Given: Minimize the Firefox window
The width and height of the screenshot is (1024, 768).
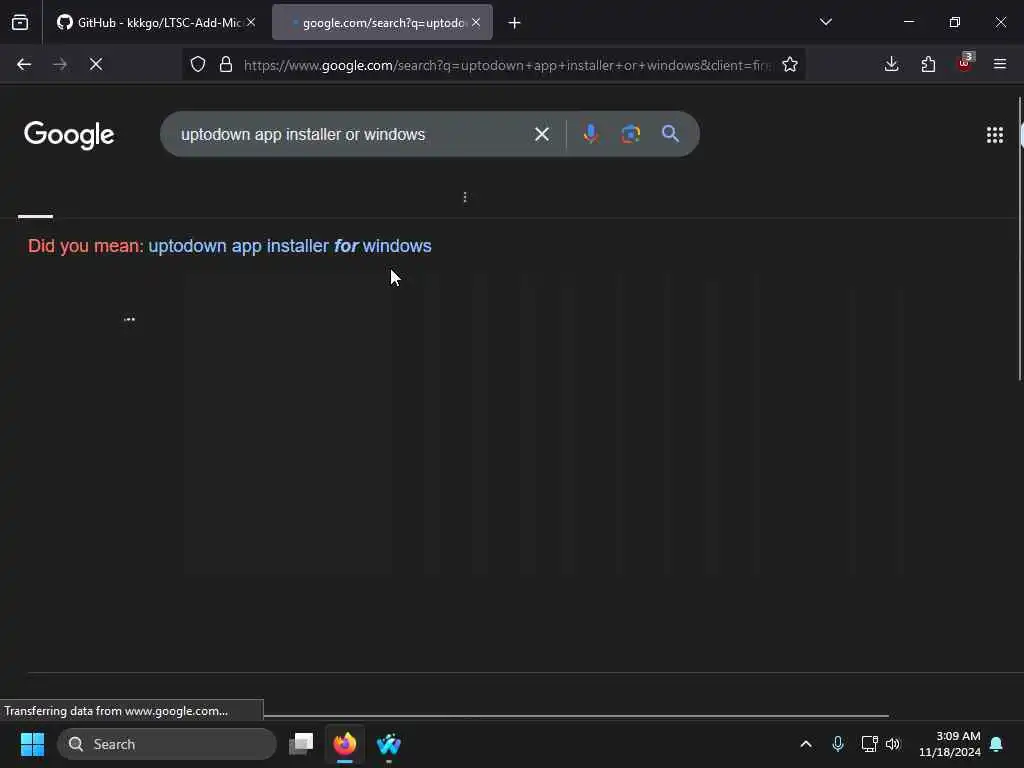Looking at the screenshot, I should 908,22.
